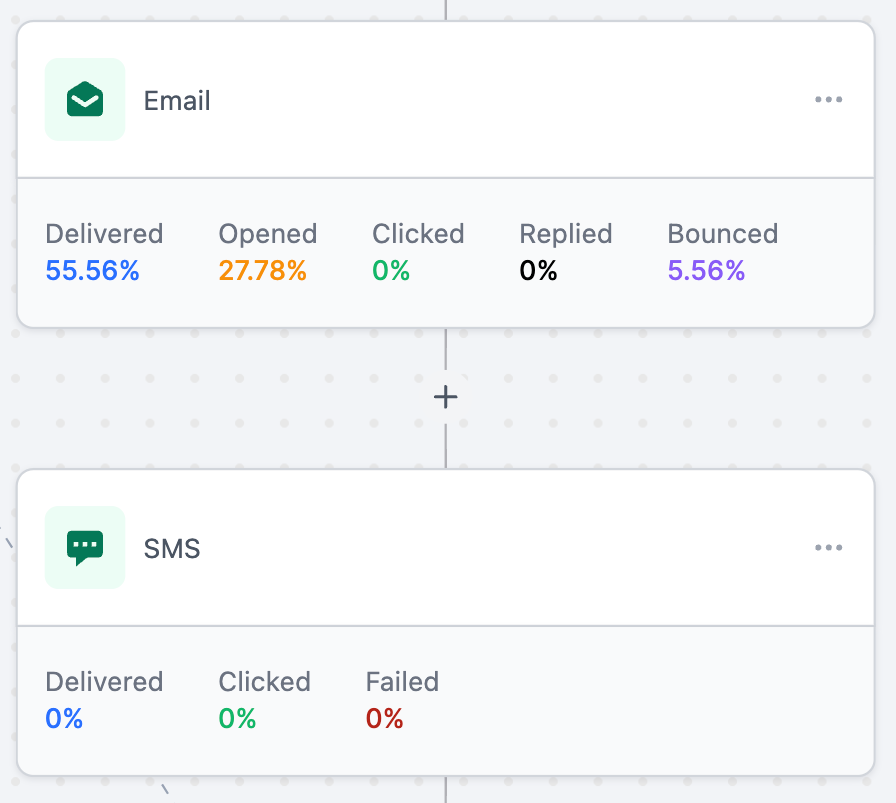Click the Replied 0% metric
896x803 pixels.
(539, 270)
